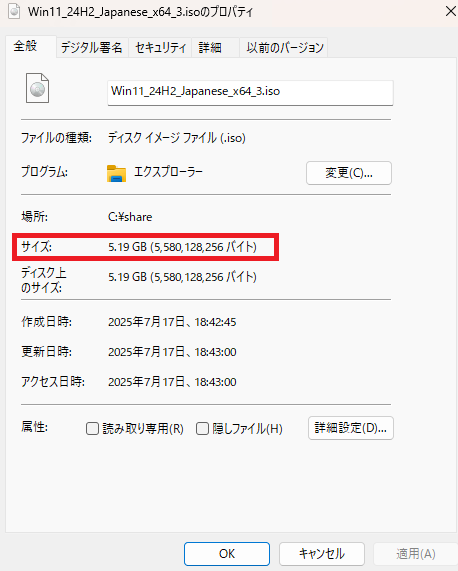Switch to the デジタル署名 tab
This screenshot has height=571, width=458.
91,48
